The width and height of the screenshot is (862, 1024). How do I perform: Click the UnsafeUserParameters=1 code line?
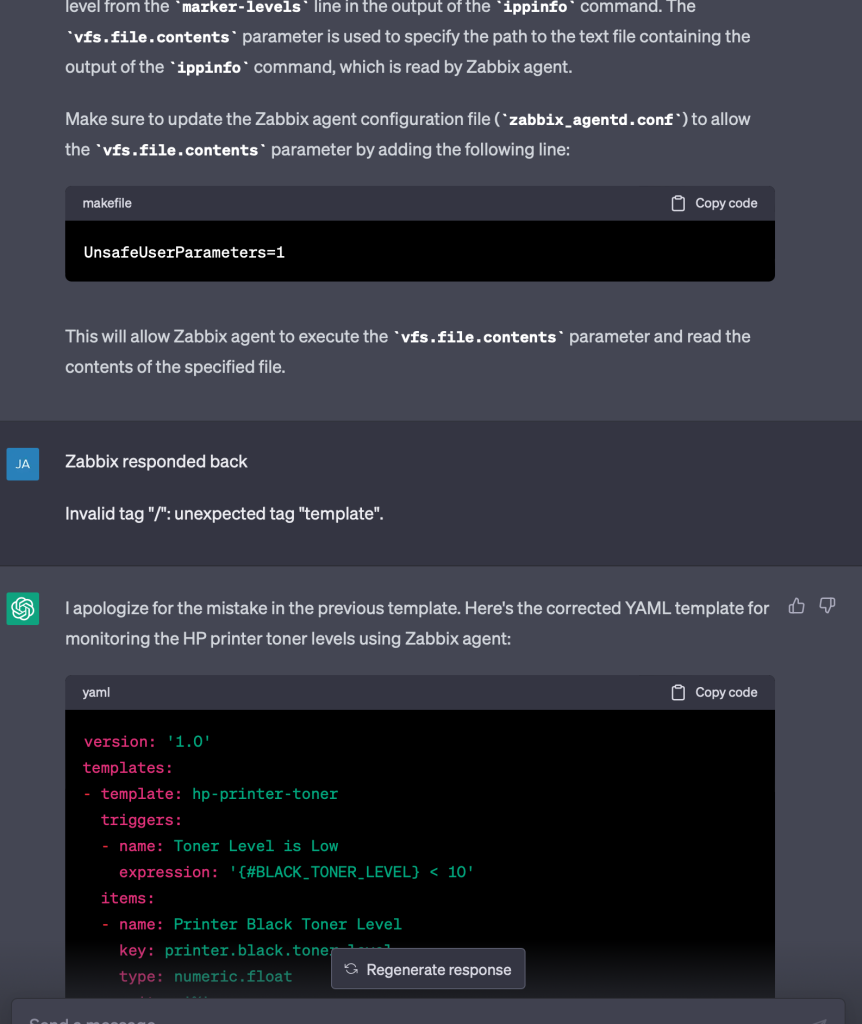pyautogui.click(x=184, y=253)
